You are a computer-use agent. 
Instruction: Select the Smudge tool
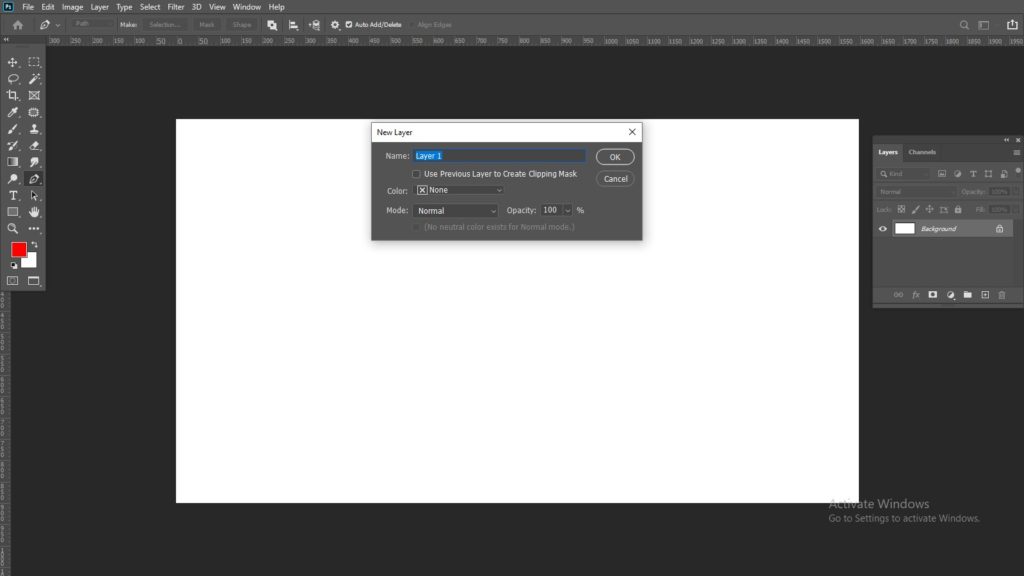pos(34,162)
